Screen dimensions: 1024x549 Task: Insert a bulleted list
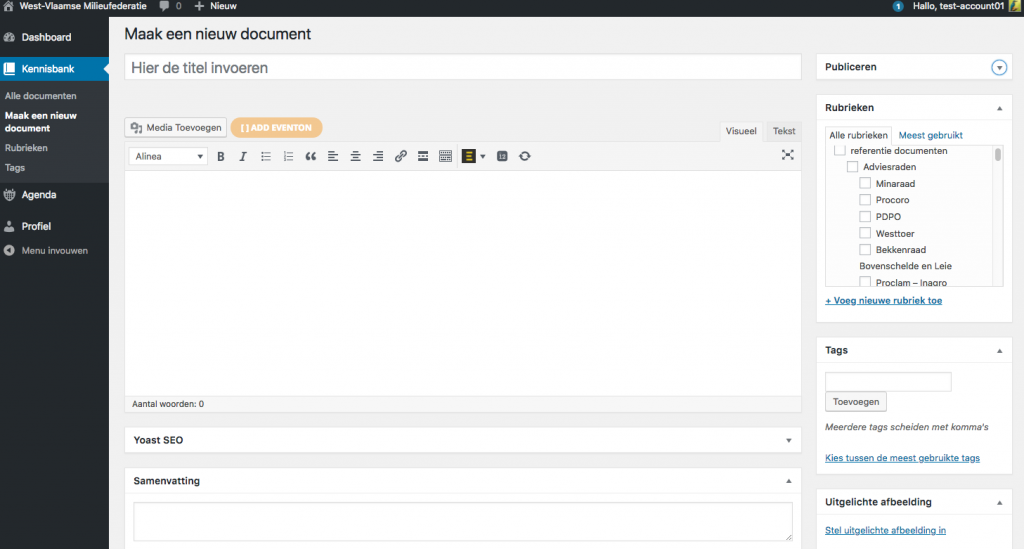coord(266,157)
